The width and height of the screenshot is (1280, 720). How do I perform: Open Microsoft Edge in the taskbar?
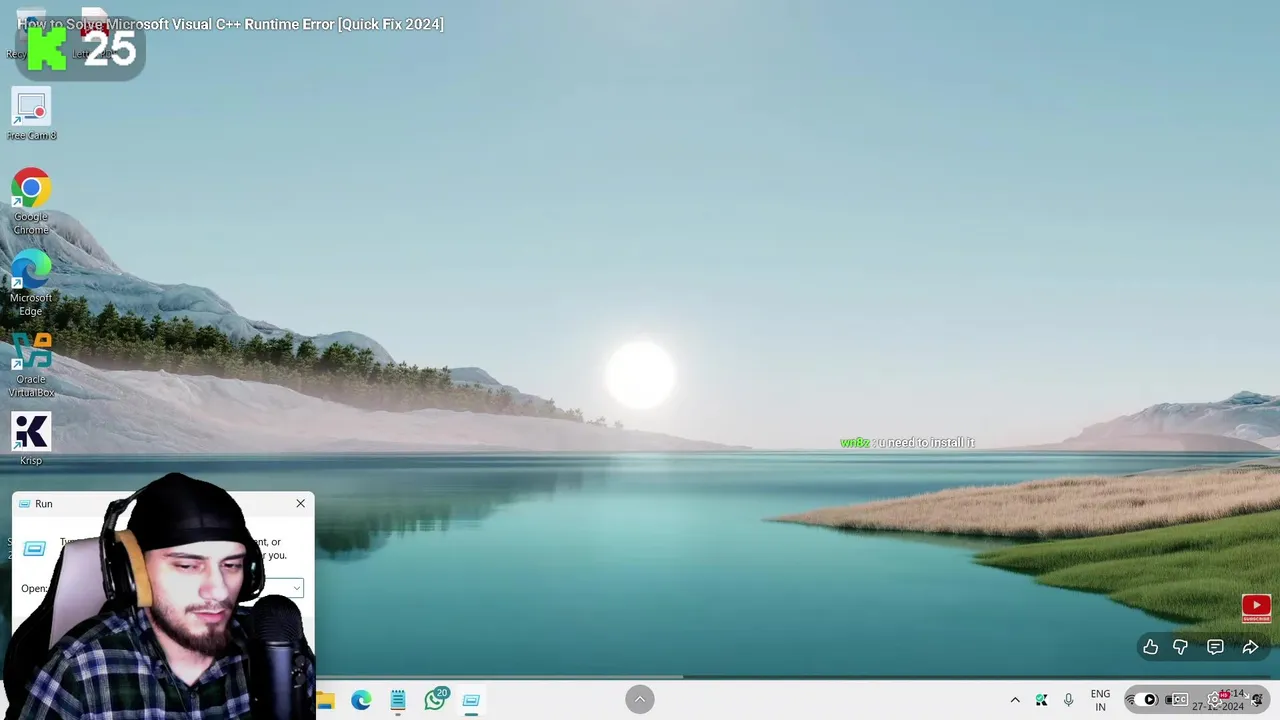coord(361,700)
